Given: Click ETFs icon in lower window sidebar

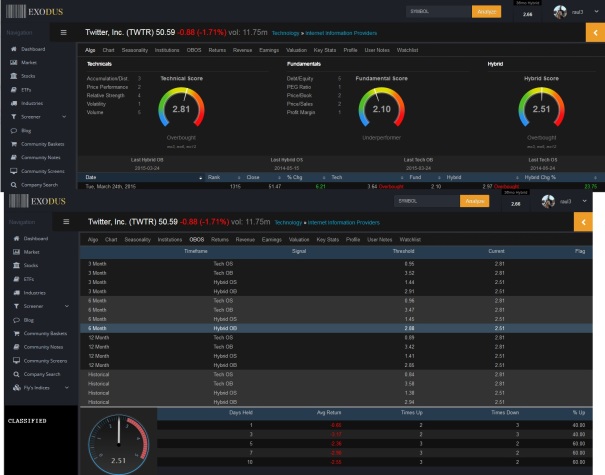Looking at the screenshot, I should click(x=16, y=279).
